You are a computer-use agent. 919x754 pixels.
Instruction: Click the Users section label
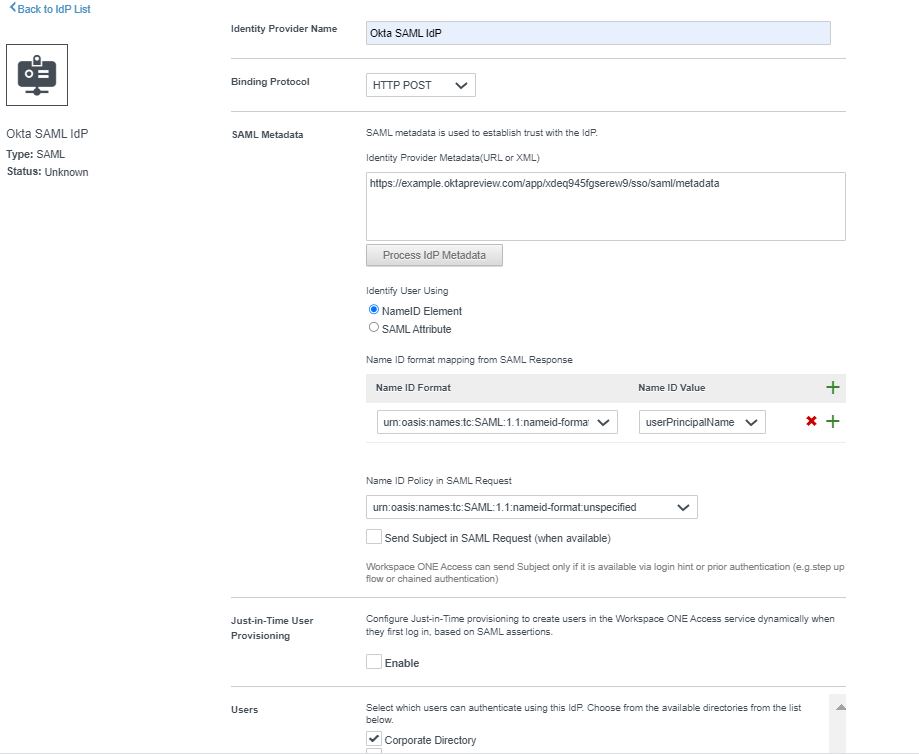coord(244,709)
